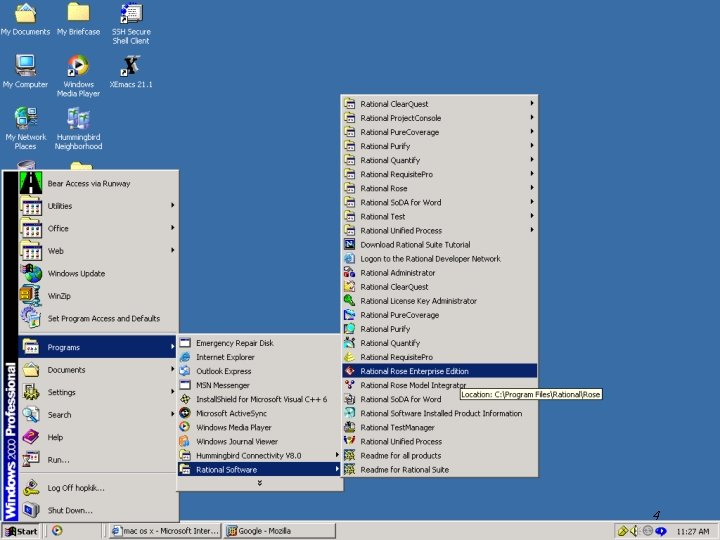The height and width of the screenshot is (540, 720).
Task: Expand Hummingbird Connectivity V8.0 submenu arrow
Action: pyautogui.click(x=337, y=455)
